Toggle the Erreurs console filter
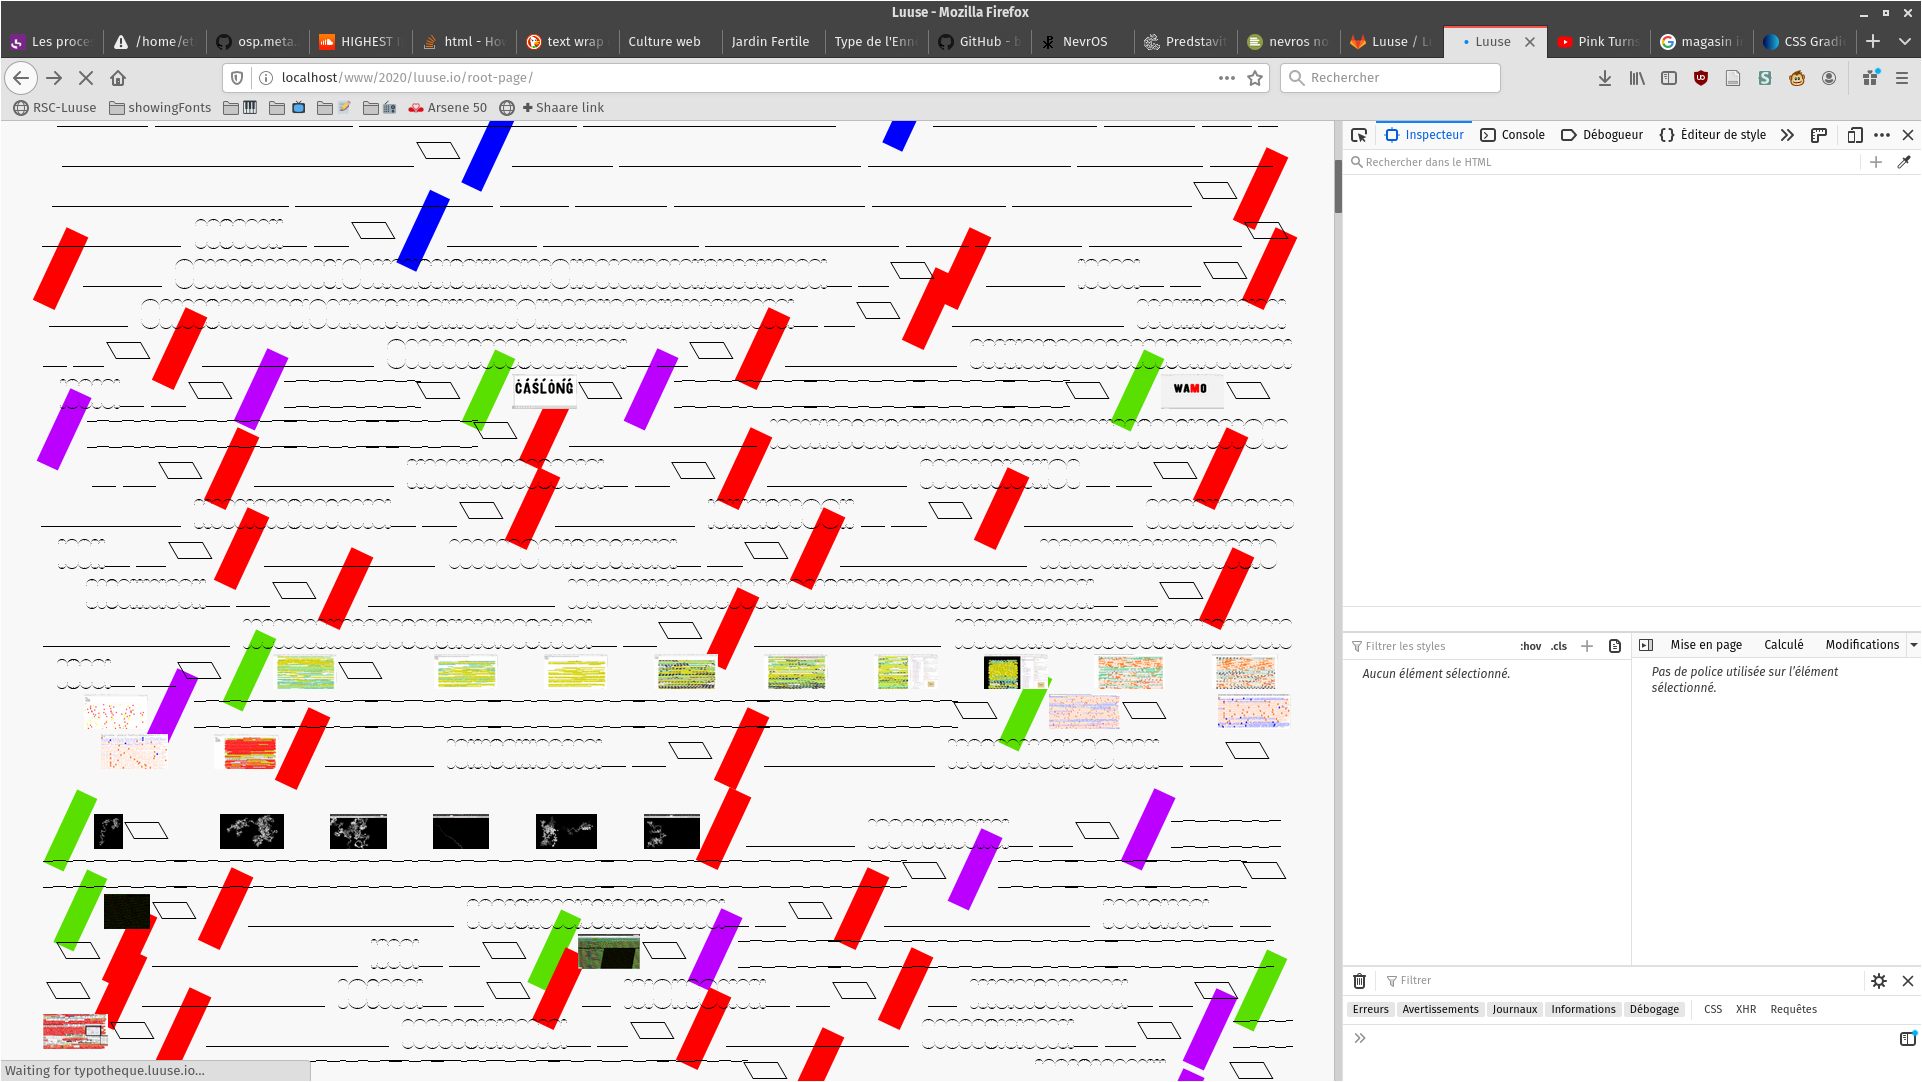 click(x=1370, y=1009)
